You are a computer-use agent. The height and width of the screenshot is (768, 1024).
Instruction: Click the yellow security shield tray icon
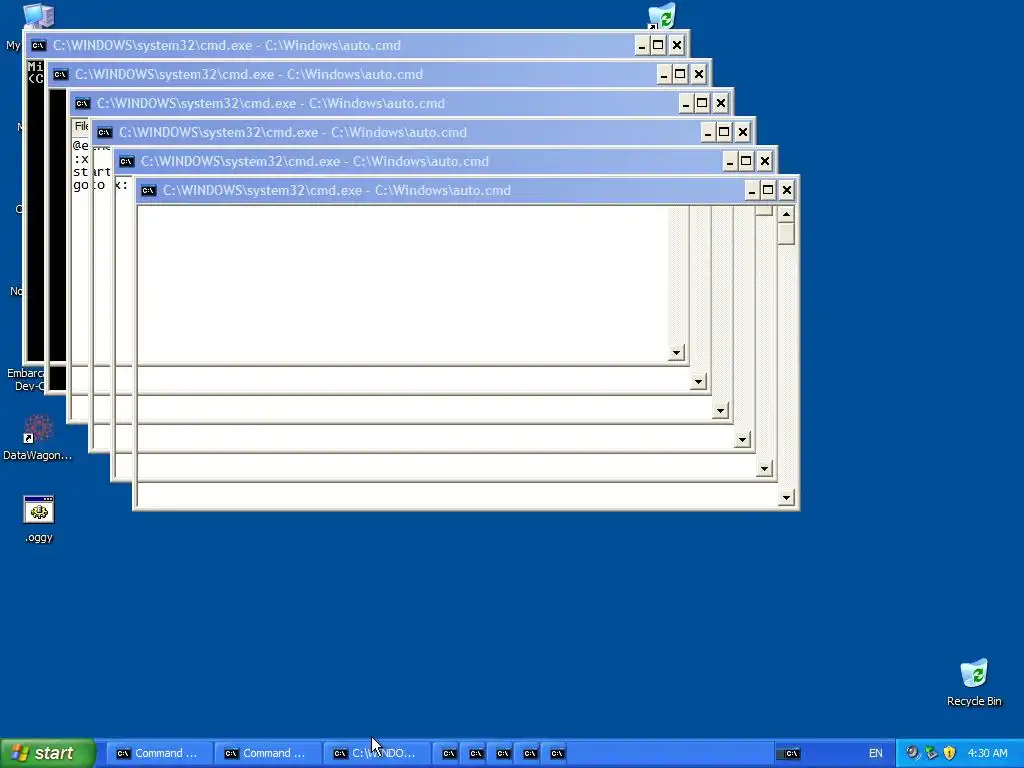(950, 753)
